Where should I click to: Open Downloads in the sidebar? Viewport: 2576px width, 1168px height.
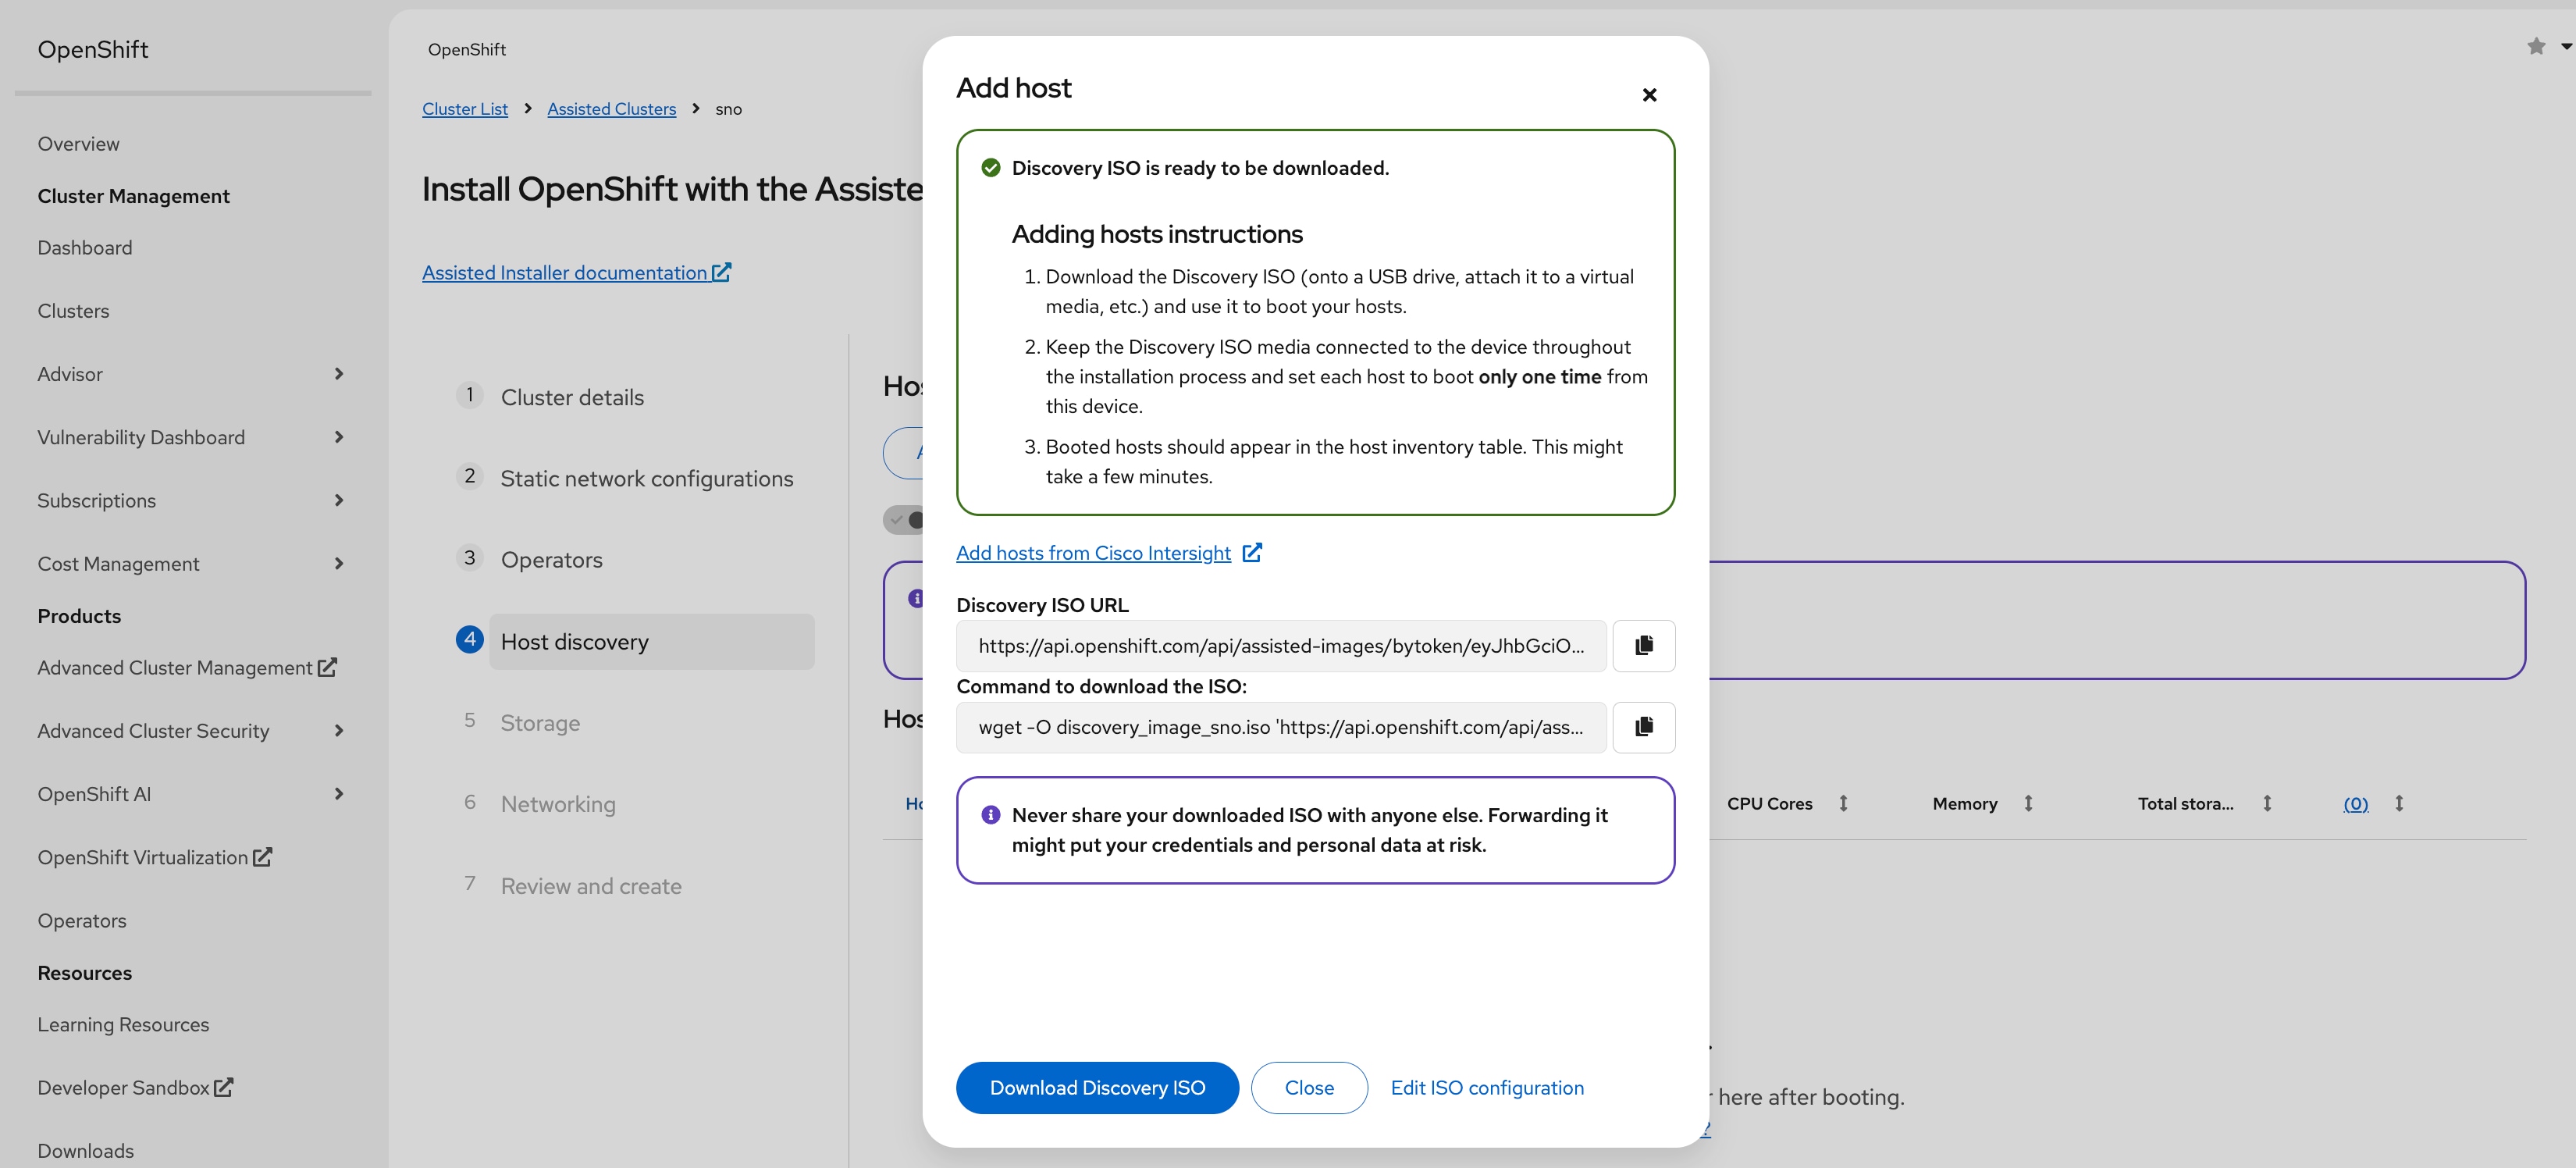[x=85, y=1150]
